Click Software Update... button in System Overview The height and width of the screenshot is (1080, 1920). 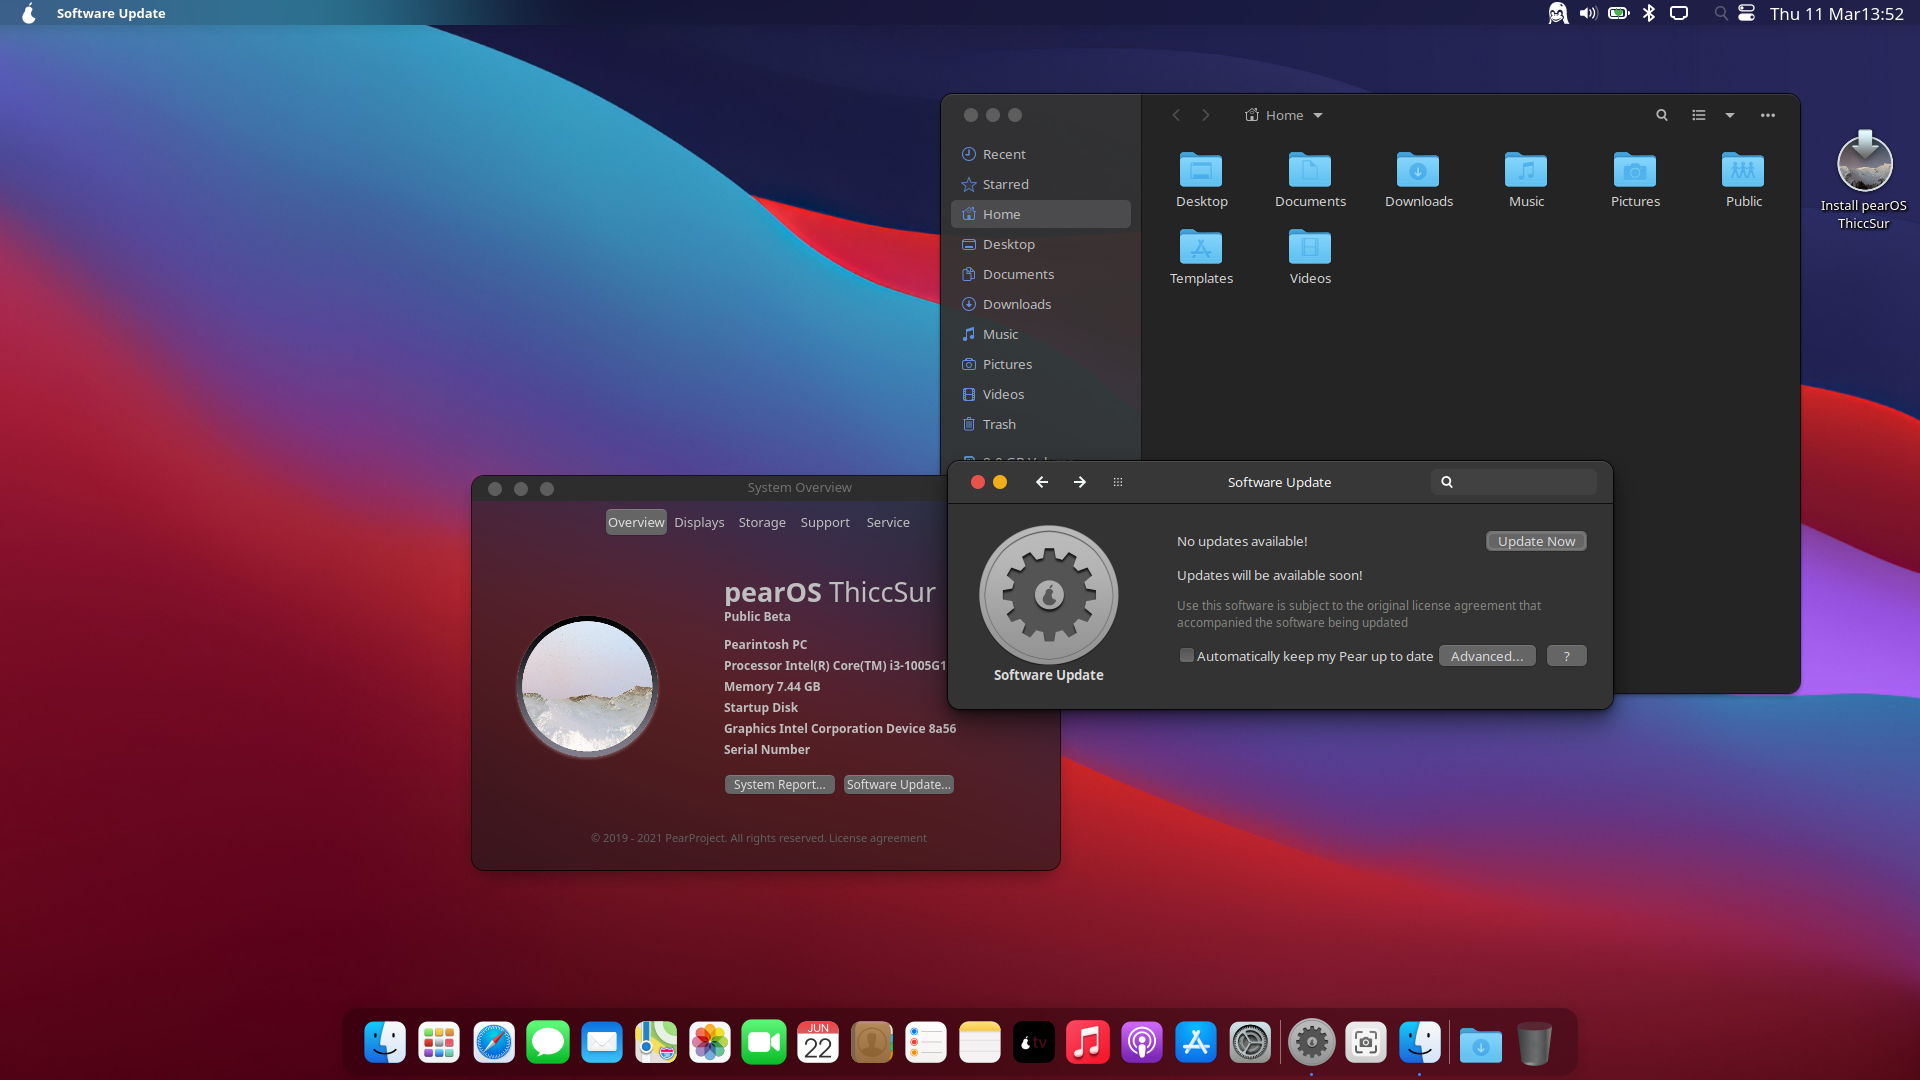point(898,784)
